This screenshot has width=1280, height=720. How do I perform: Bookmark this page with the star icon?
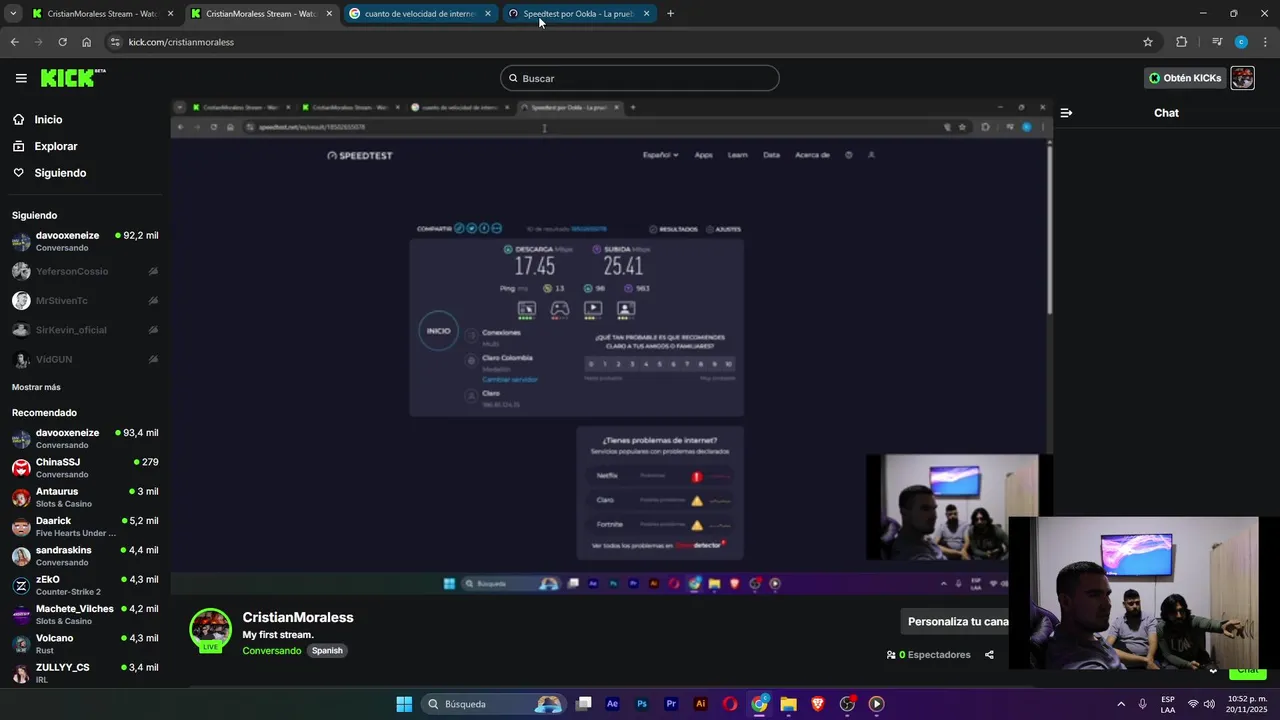(1148, 42)
